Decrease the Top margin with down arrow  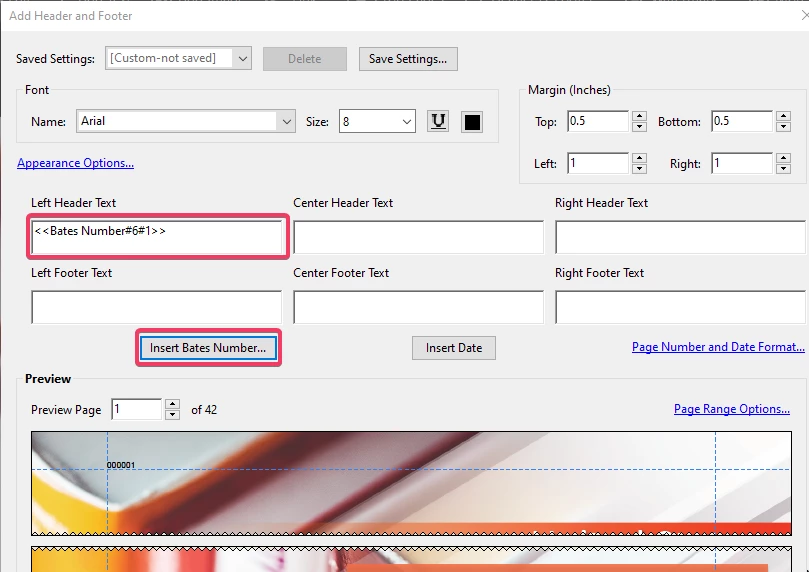click(639, 126)
